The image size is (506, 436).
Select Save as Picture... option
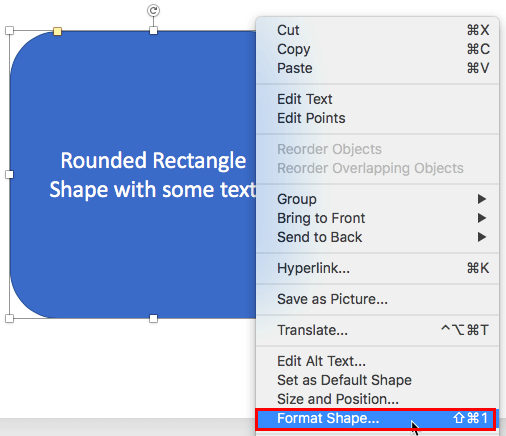[377, 299]
